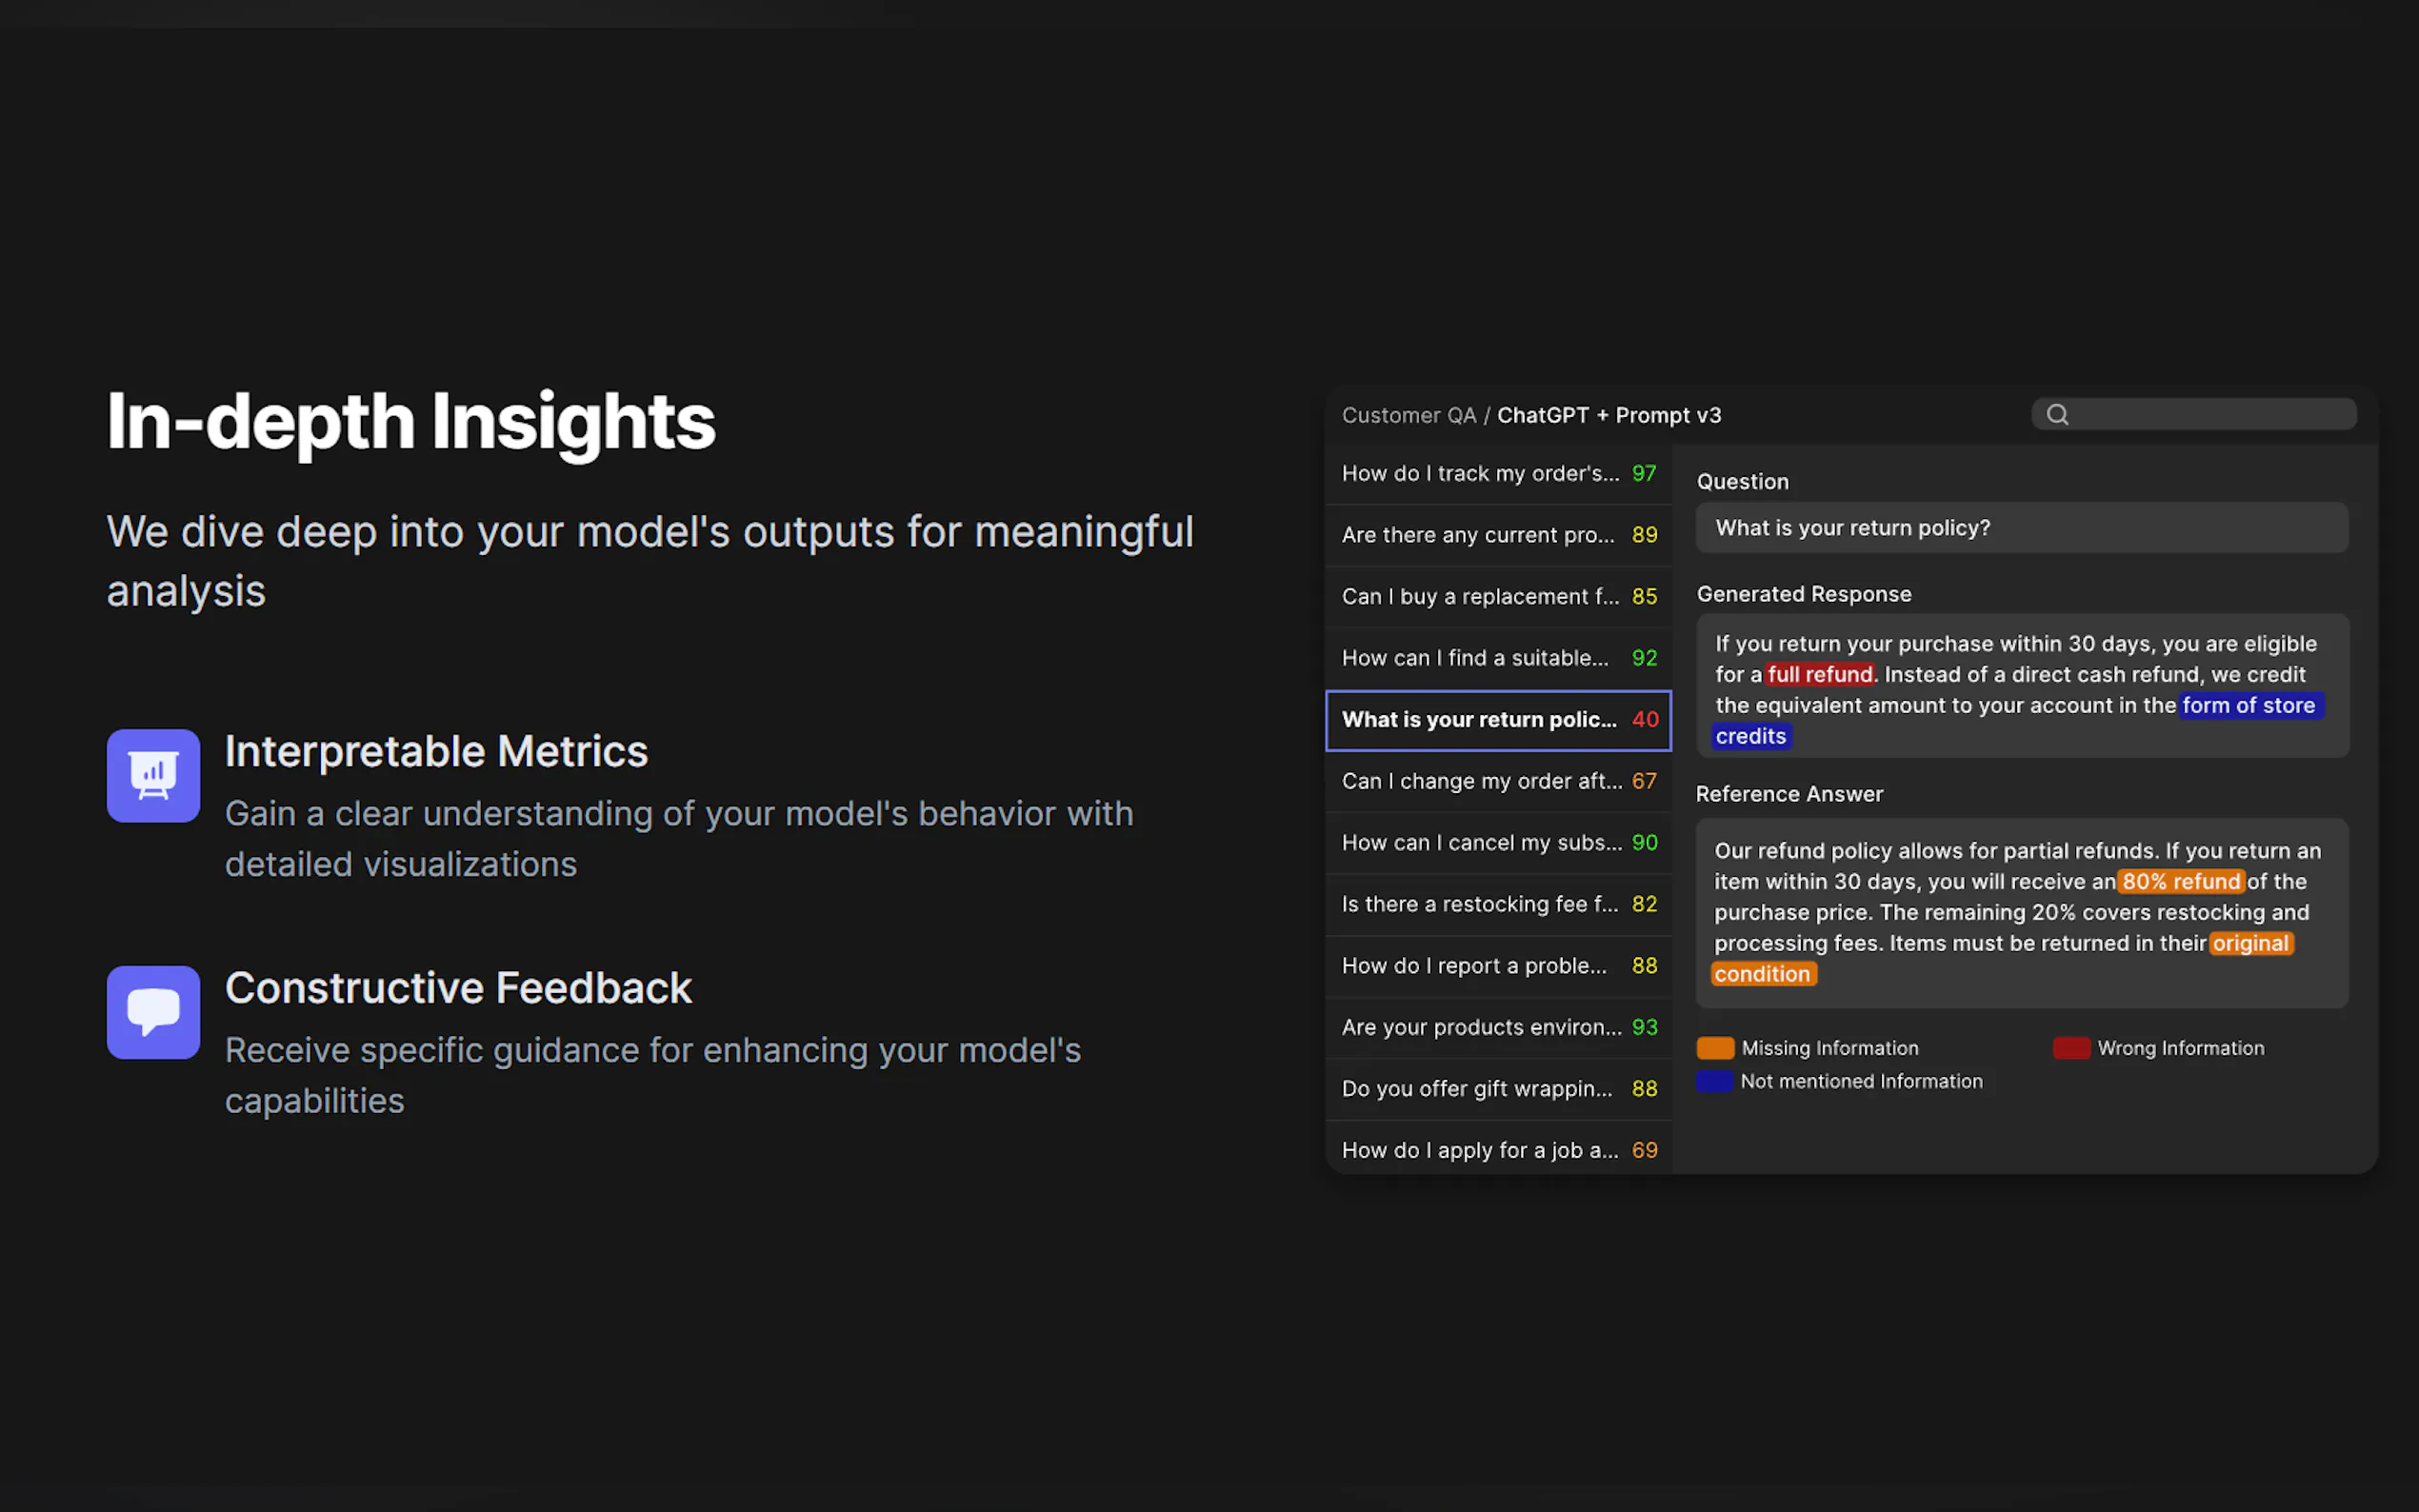Viewport: 2419px width, 1512px height.
Task: Click the blue Not mentioned Information swatch
Action: (1714, 1081)
